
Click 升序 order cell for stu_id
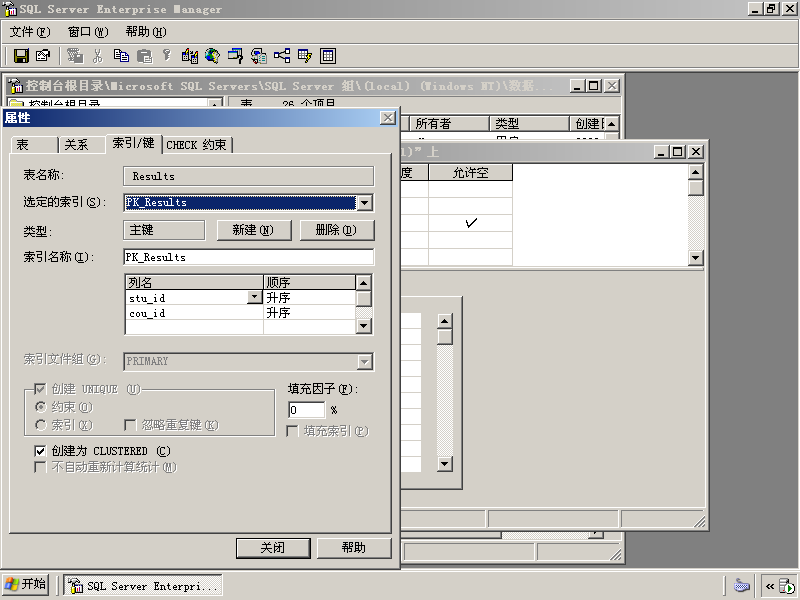coord(309,297)
